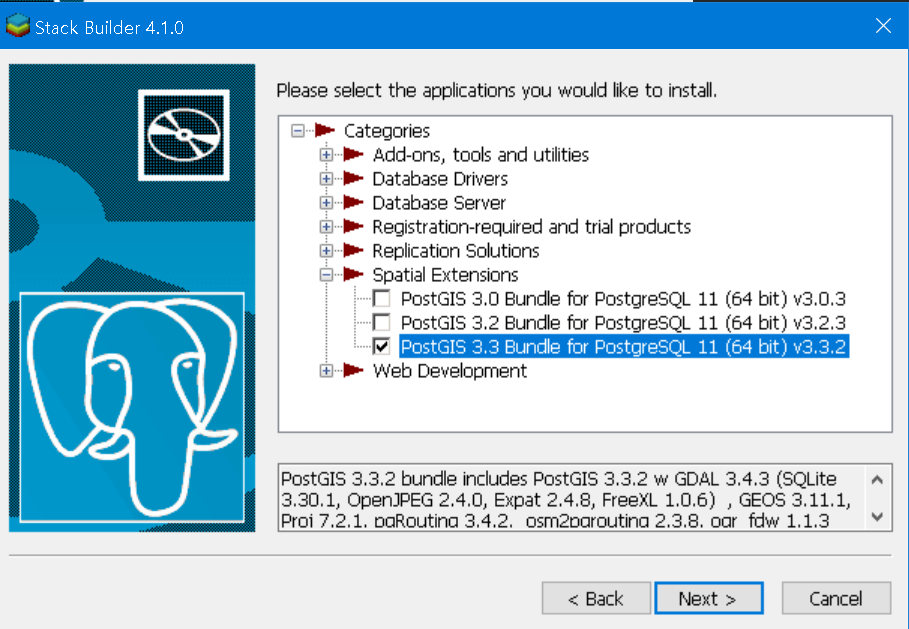Select PostGIS 3.2 Bundle for PostgreSQL 11 row text
Viewport: 909px width, 629px height.
coord(623,322)
